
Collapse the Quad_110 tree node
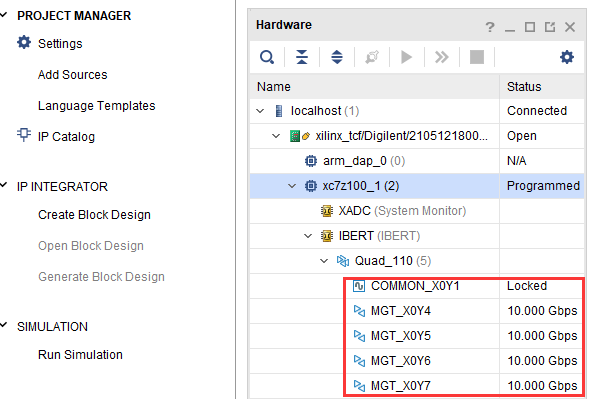324,260
